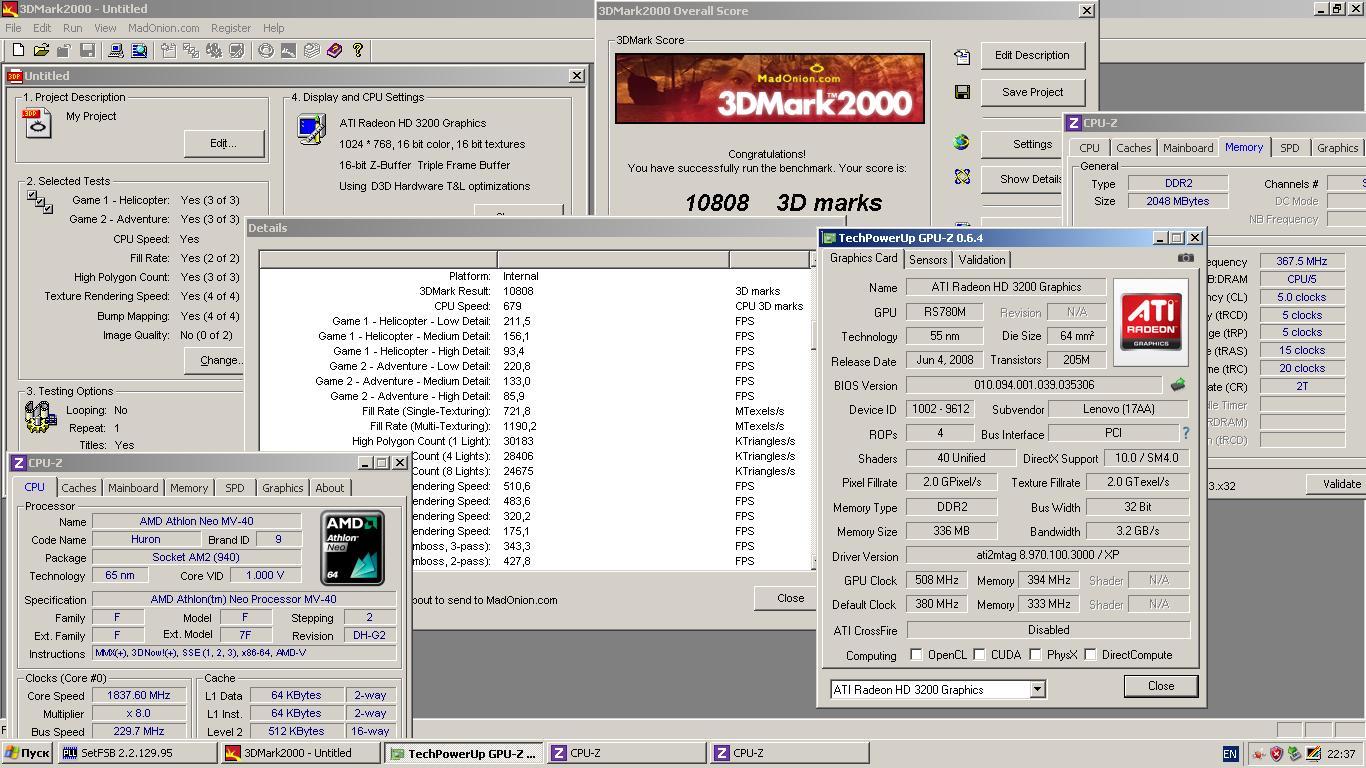Viewport: 1366px width, 768px height.
Task: Click the BIOS save chip icon in GPU-Z
Action: pyautogui.click(x=1178, y=384)
